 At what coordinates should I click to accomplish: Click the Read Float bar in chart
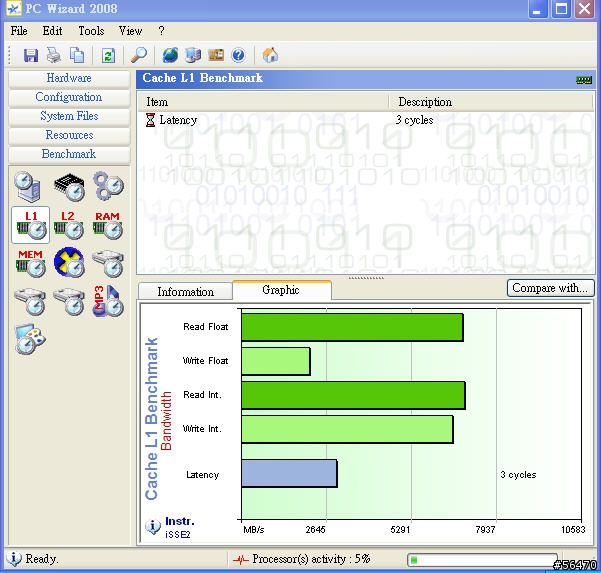(352, 327)
